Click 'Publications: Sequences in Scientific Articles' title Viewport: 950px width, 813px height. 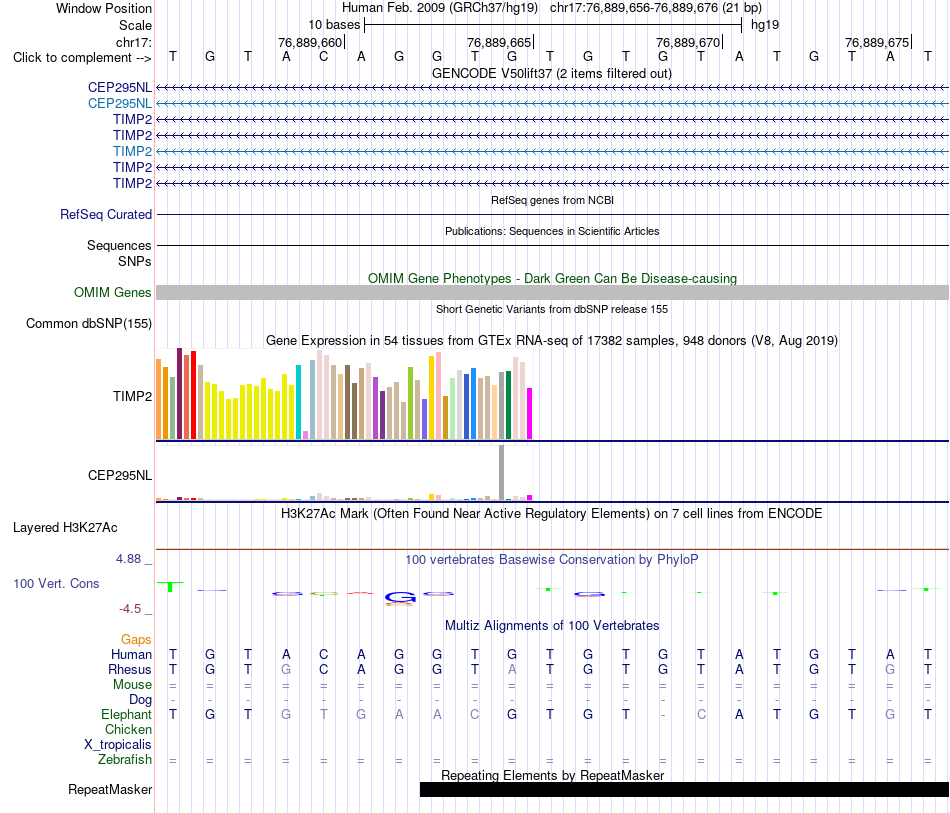(x=552, y=231)
